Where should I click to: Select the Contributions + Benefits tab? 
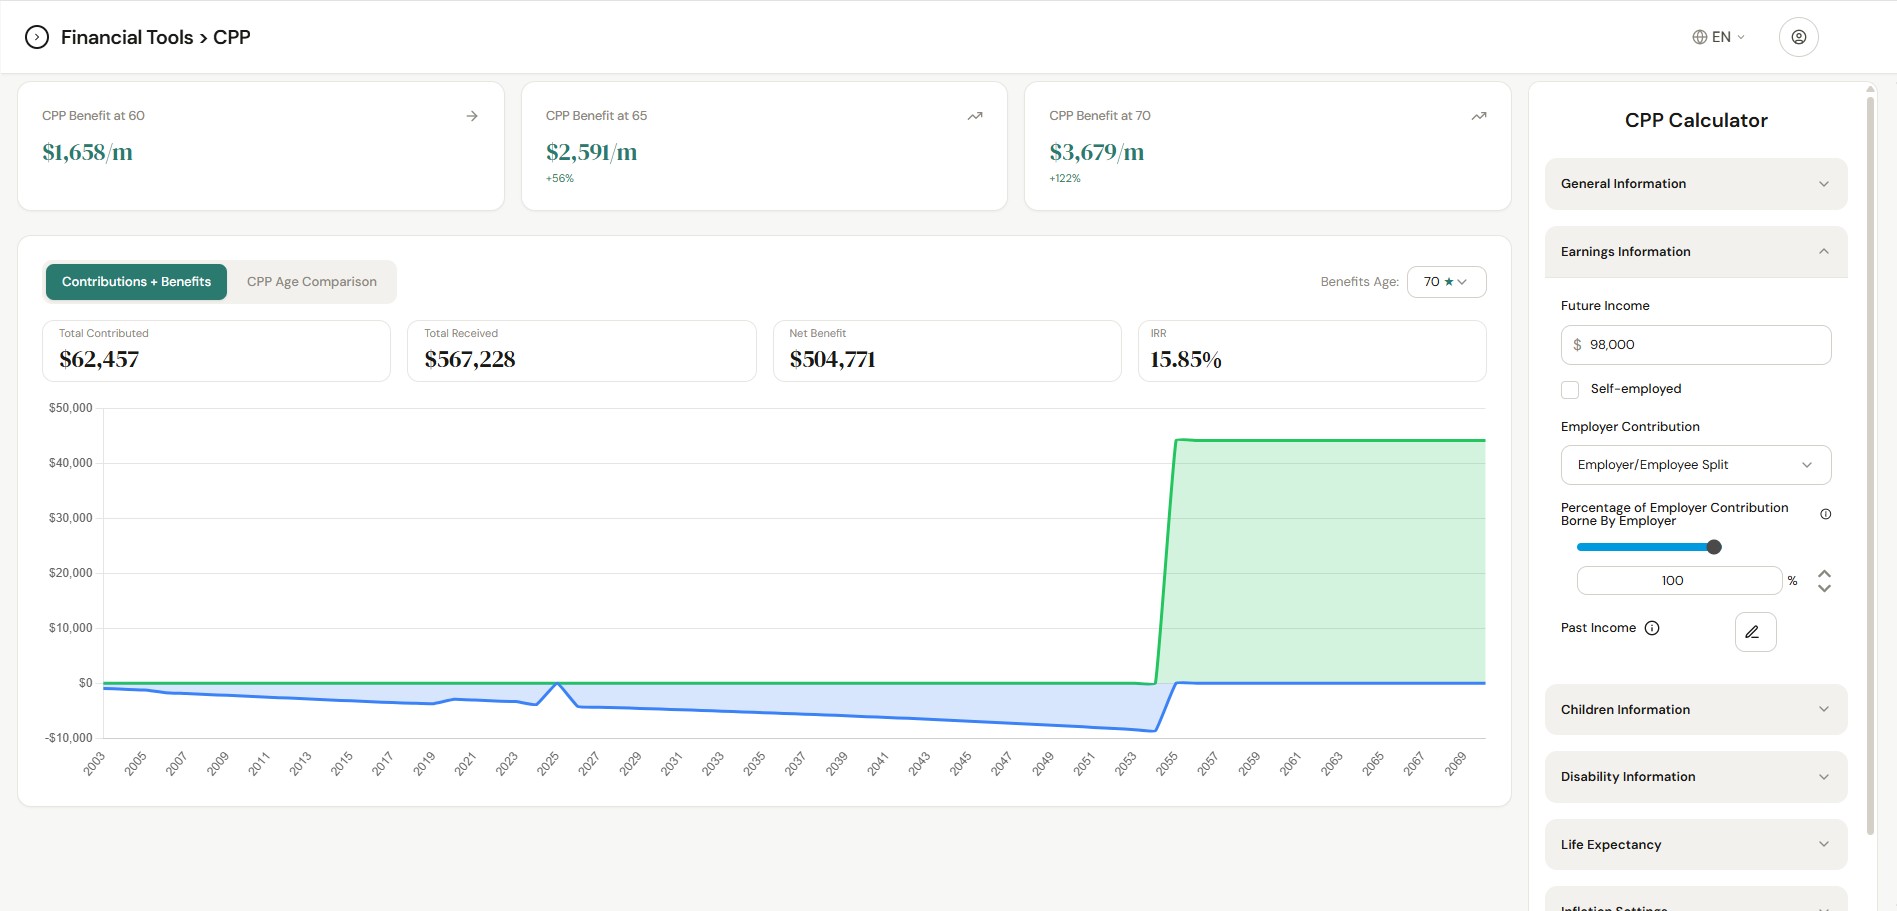click(x=136, y=282)
